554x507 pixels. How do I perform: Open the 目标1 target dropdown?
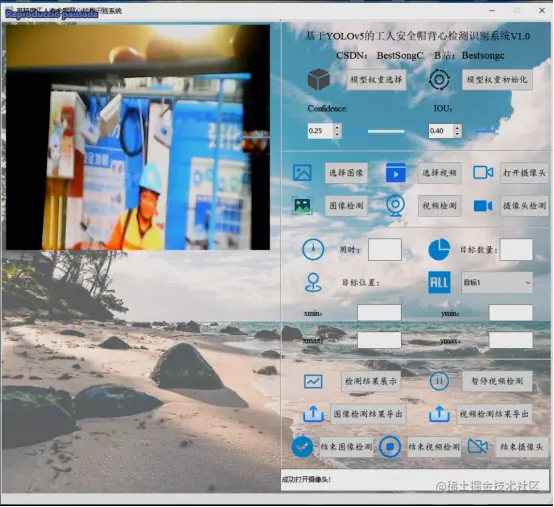(497, 283)
